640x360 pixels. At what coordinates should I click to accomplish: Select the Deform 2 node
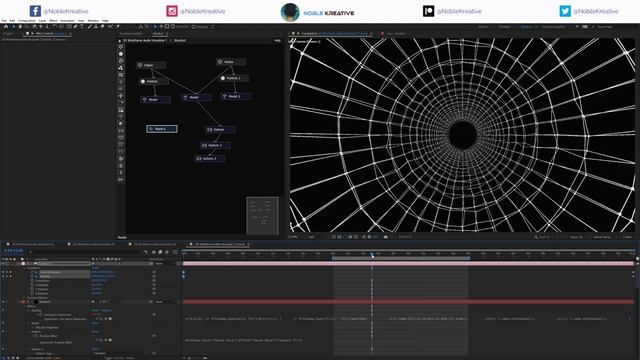[215, 145]
